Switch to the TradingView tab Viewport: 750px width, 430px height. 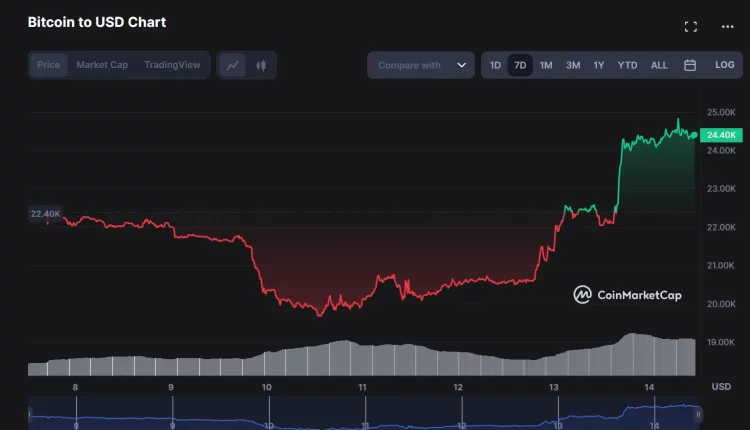(172, 65)
